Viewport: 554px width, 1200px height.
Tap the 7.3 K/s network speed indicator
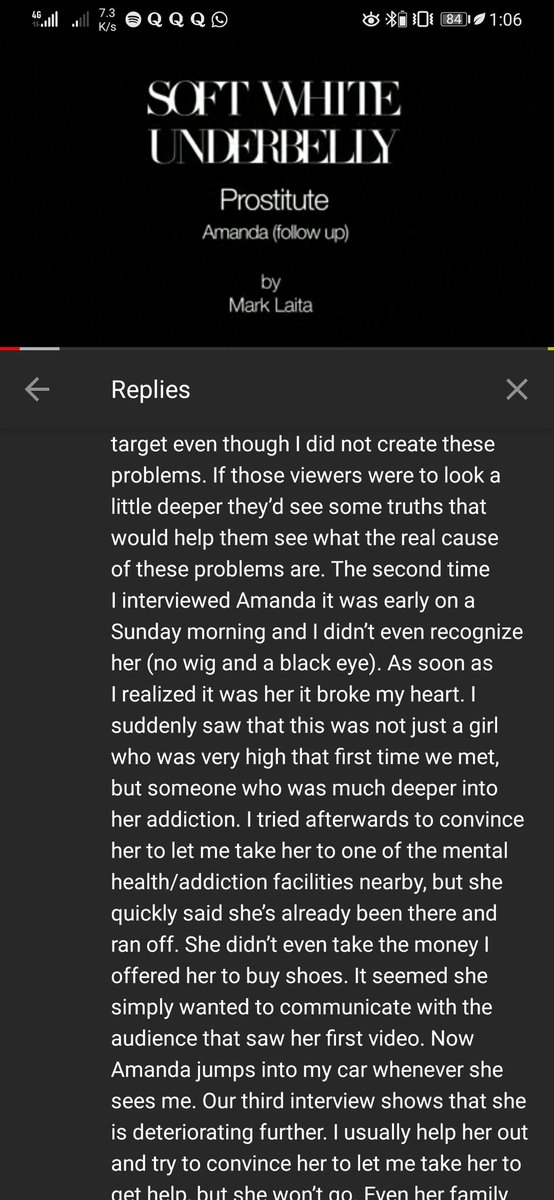107,19
